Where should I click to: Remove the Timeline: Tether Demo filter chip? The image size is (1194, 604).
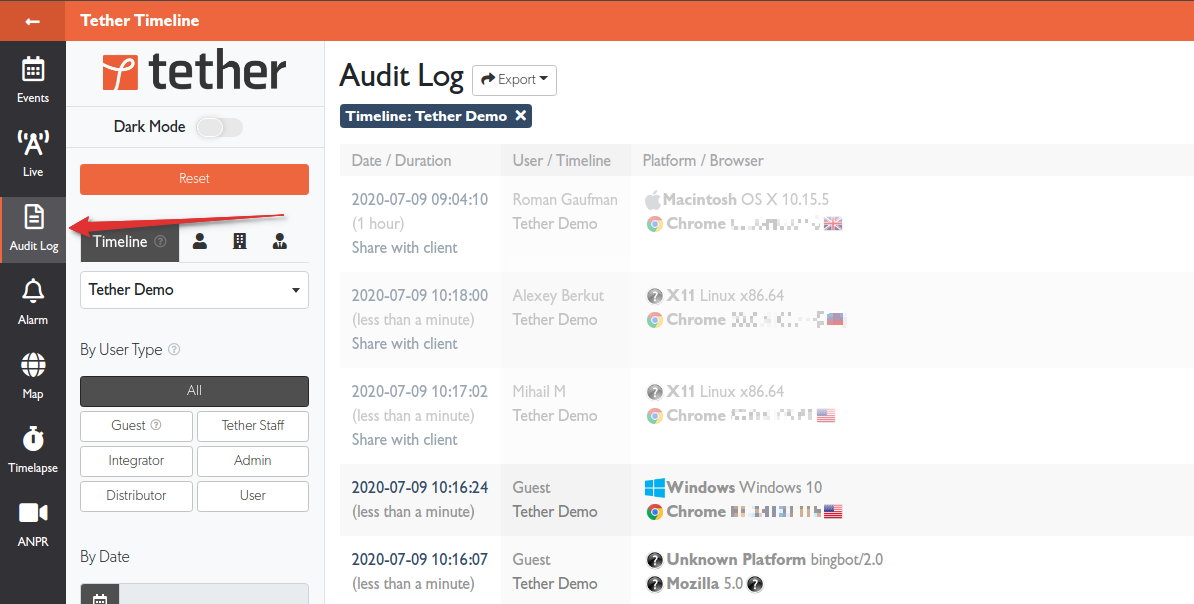pos(520,116)
